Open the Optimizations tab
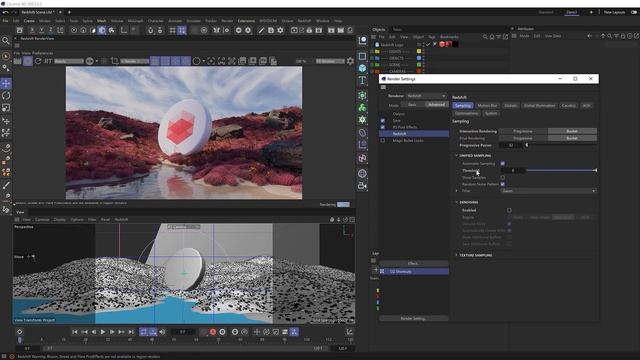 pyautogui.click(x=467, y=113)
